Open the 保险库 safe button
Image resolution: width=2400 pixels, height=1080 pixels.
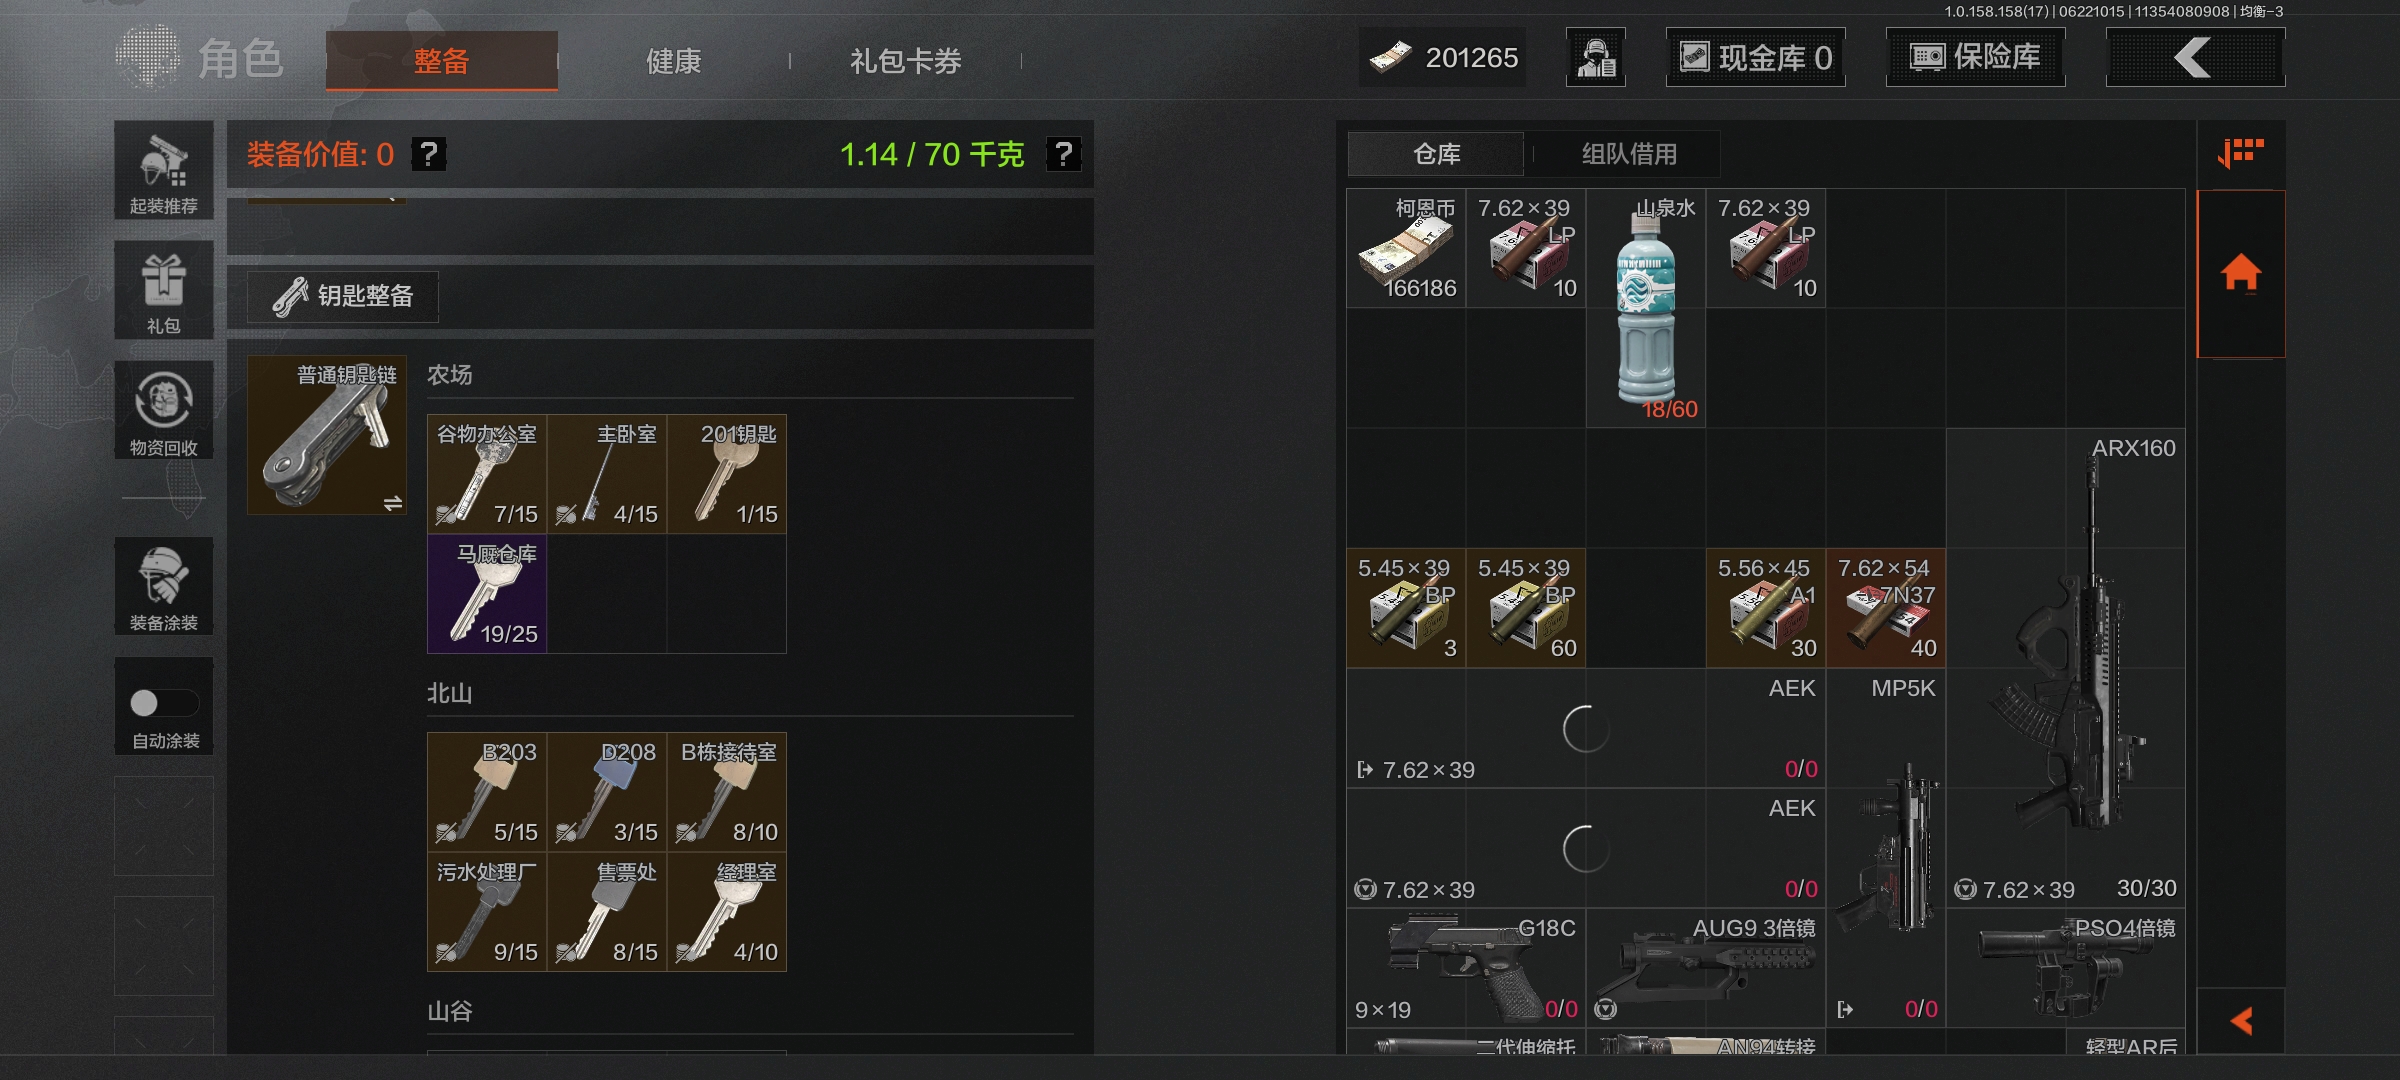(1975, 57)
